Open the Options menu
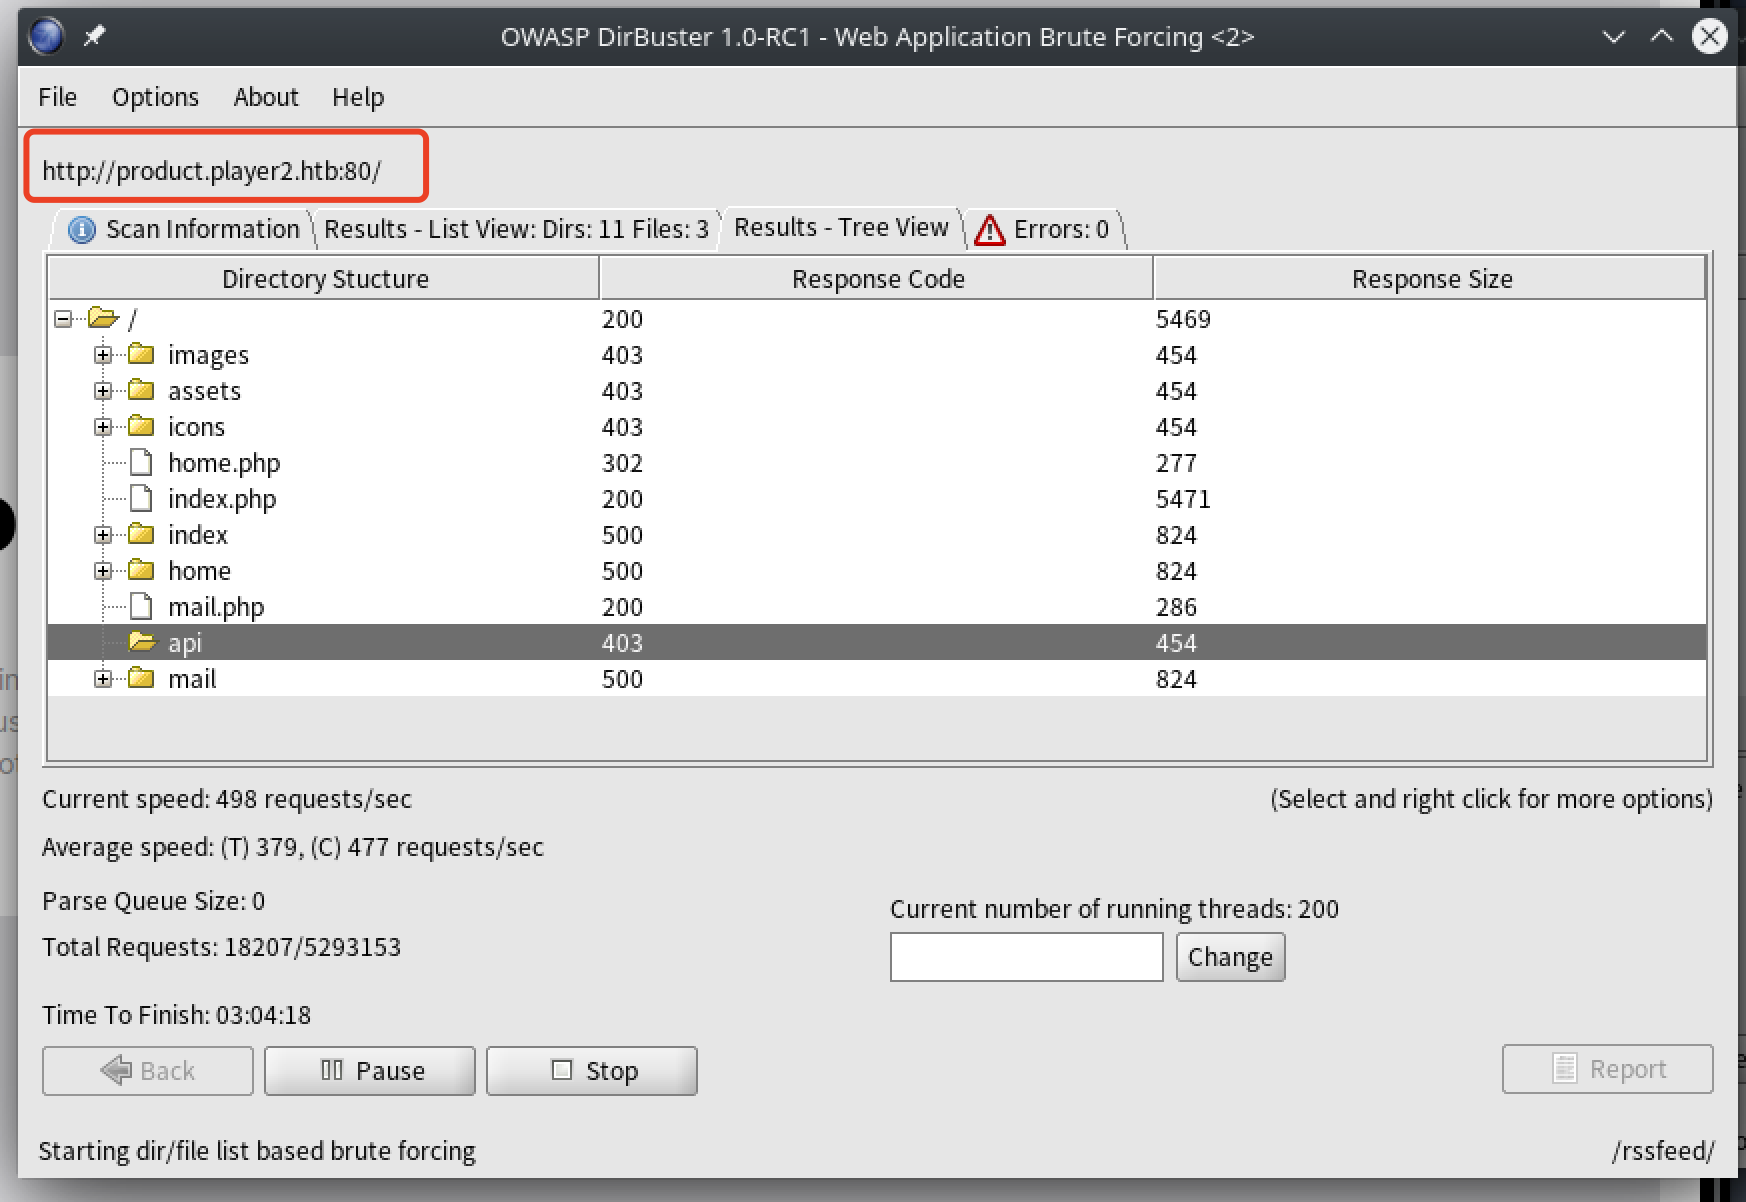Viewport: 1746px width, 1202px height. 155,97
